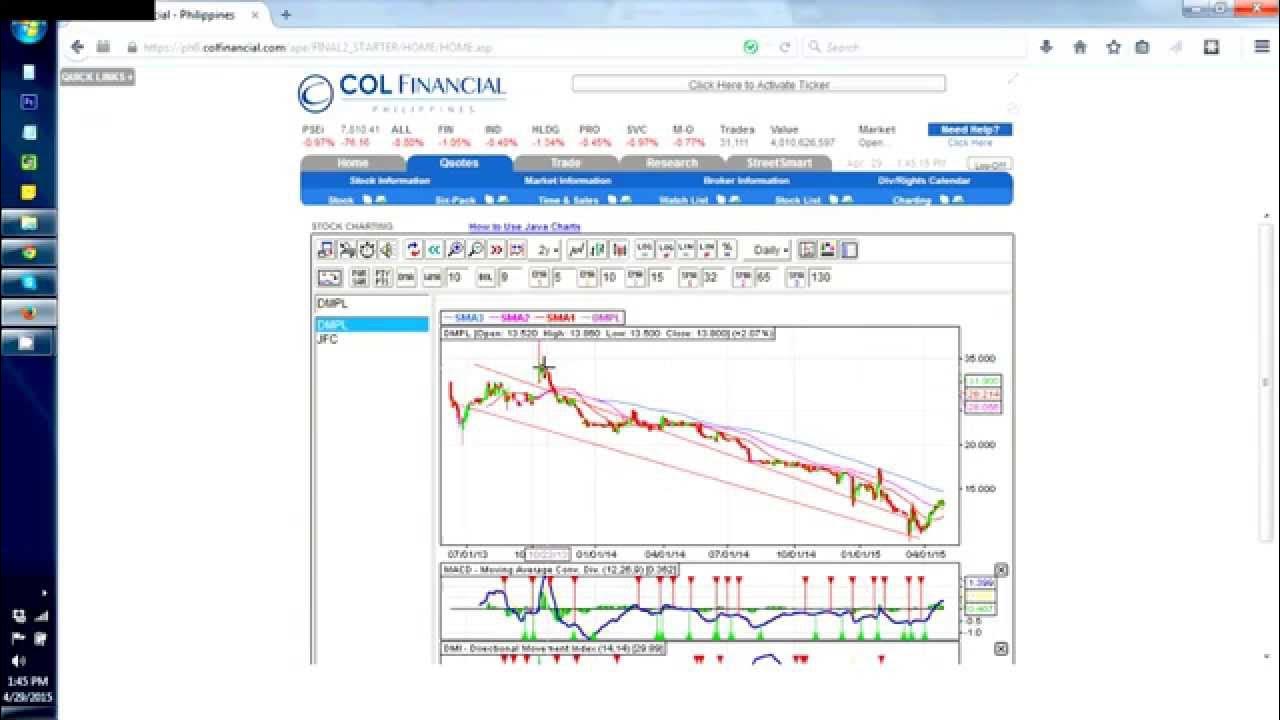The height and width of the screenshot is (720, 1280).
Task: Toggle the DMI indicator button
Action: [x=406, y=277]
